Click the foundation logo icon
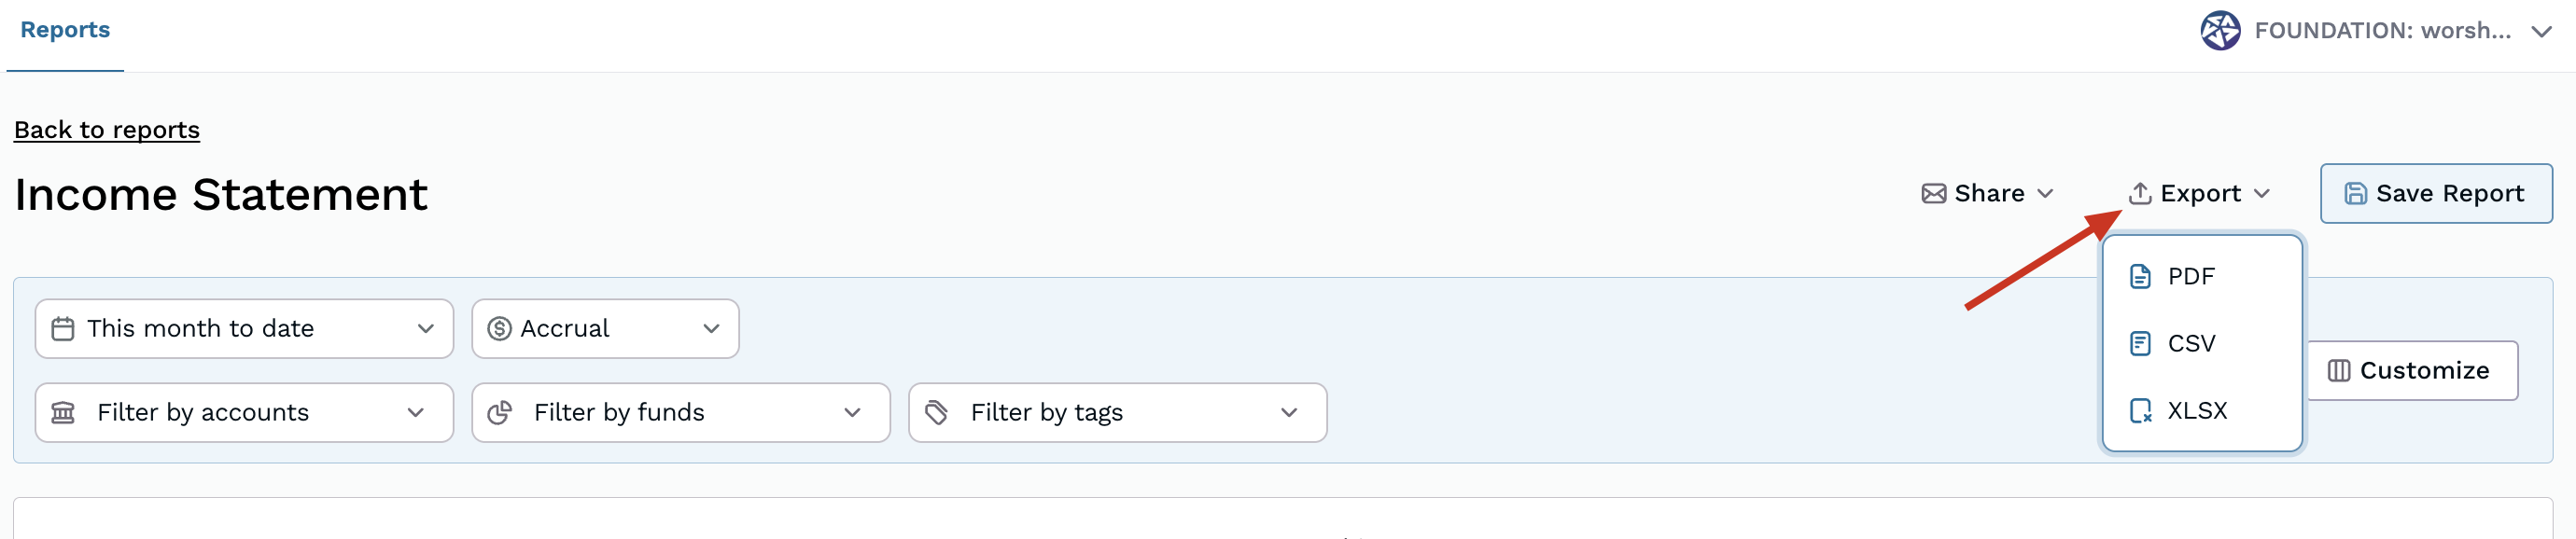The width and height of the screenshot is (2576, 539). [x=2219, y=31]
